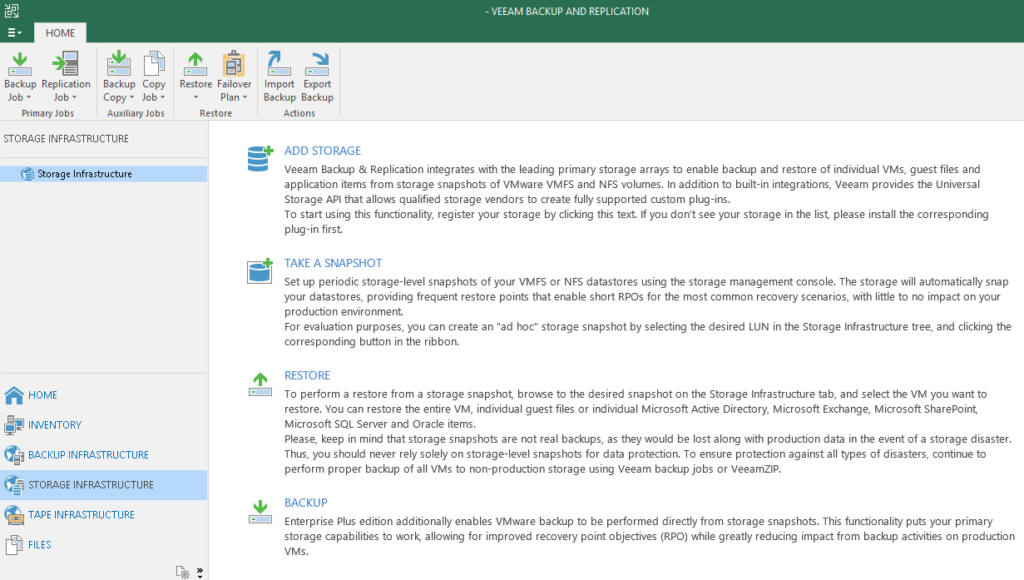
Task: Open the Failover Plan ribbon icon
Action: tap(234, 66)
